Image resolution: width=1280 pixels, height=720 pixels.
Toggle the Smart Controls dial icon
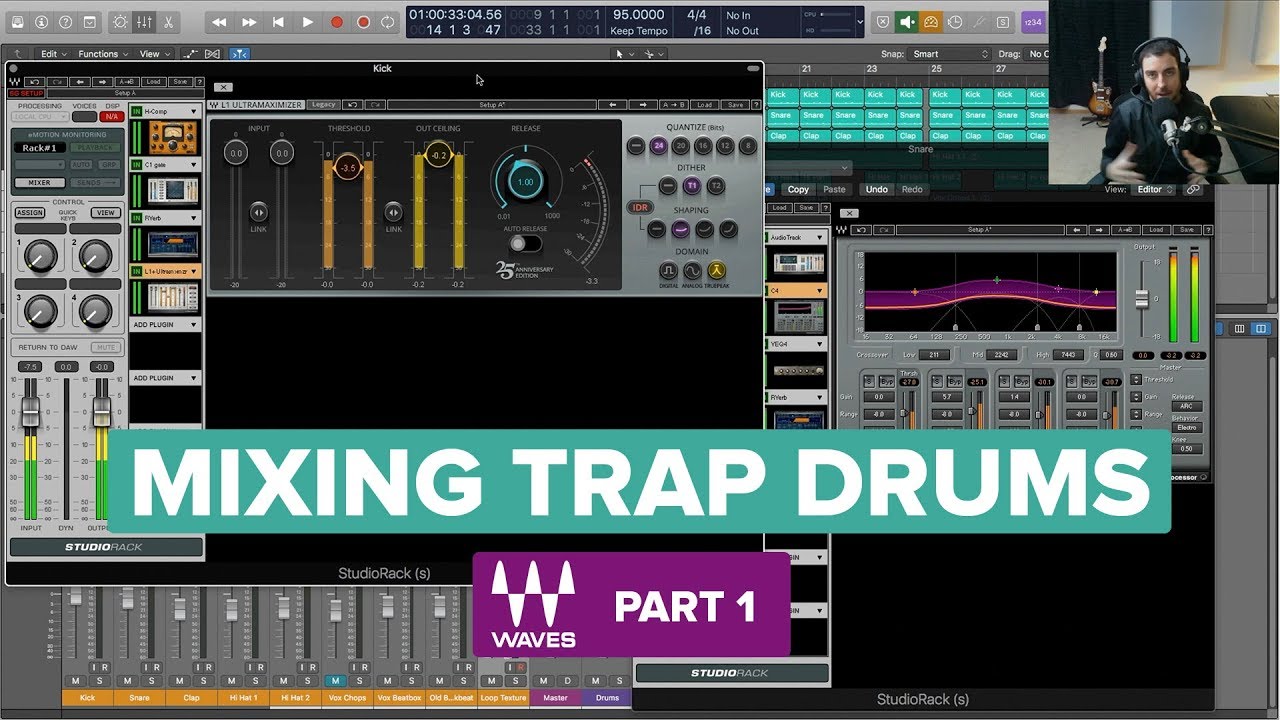pyautogui.click(x=121, y=21)
